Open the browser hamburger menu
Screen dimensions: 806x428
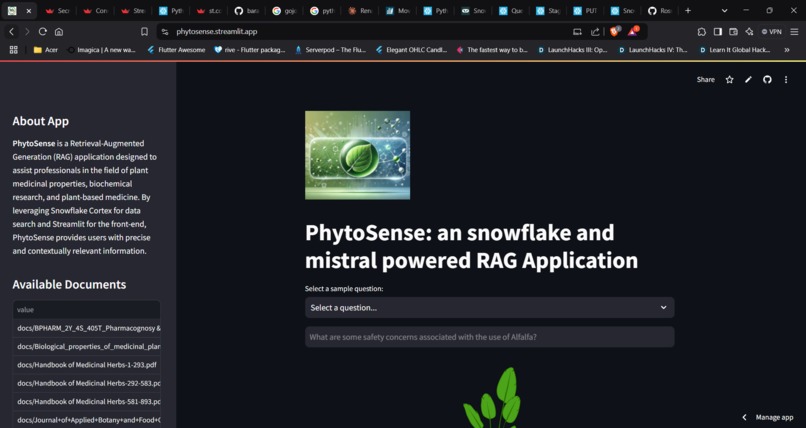[794, 32]
